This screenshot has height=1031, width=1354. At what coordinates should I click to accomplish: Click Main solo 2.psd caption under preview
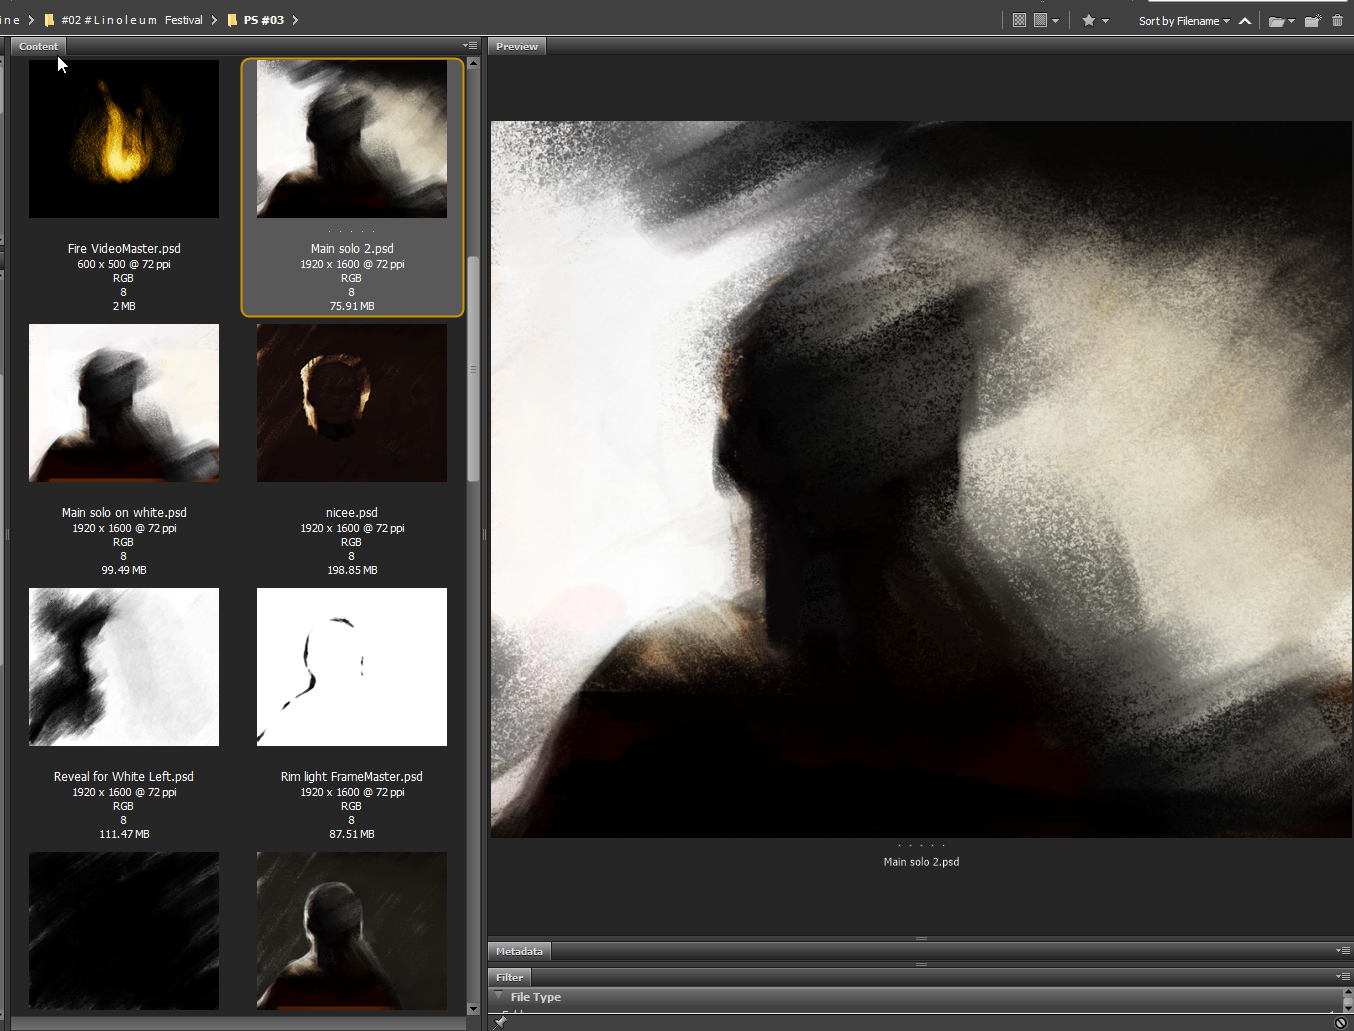[x=921, y=862]
